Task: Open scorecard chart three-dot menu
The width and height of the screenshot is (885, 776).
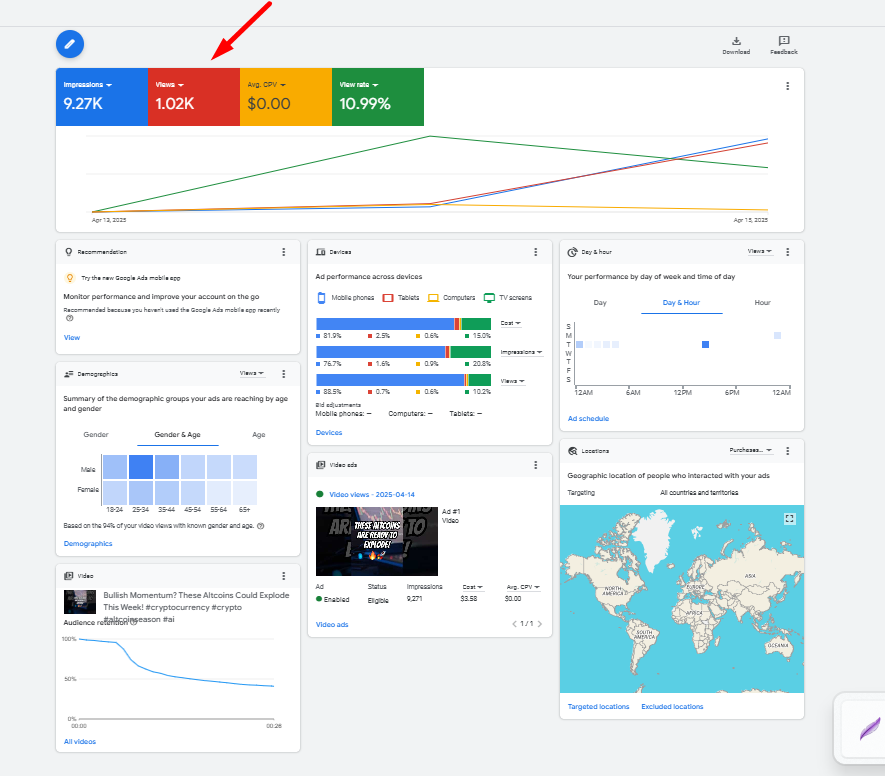Action: (x=788, y=86)
